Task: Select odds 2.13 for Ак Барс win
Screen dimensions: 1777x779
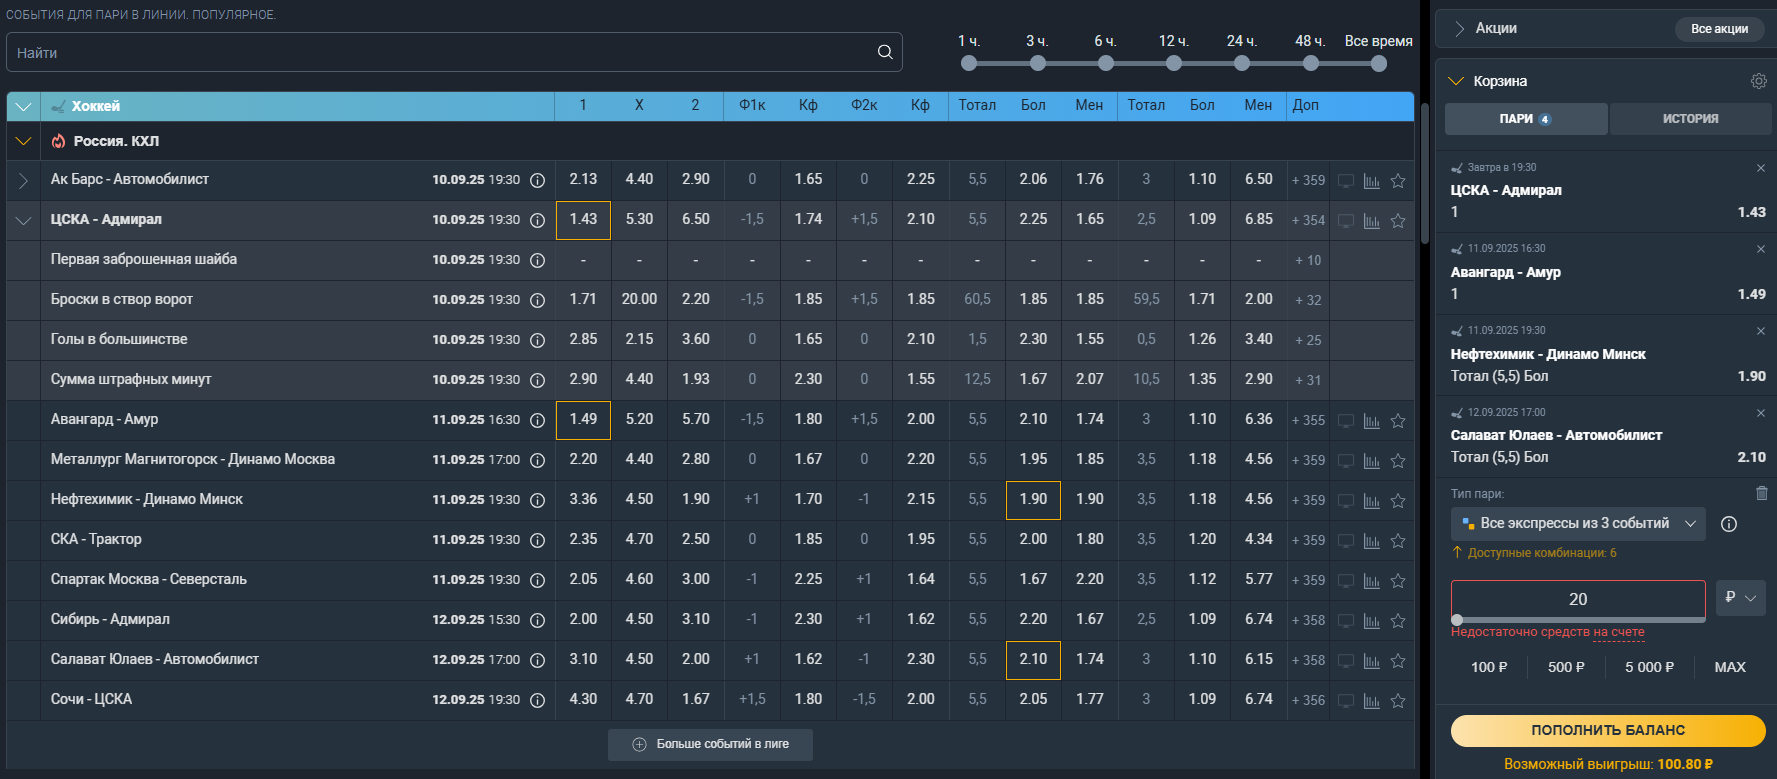Action: (x=583, y=179)
